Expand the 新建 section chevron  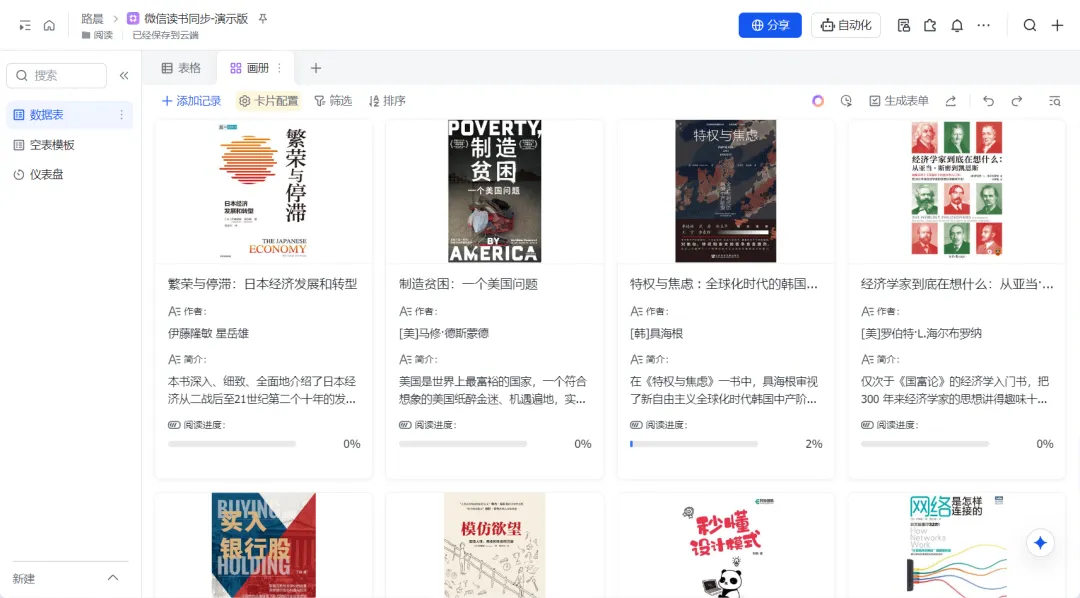tap(113, 578)
